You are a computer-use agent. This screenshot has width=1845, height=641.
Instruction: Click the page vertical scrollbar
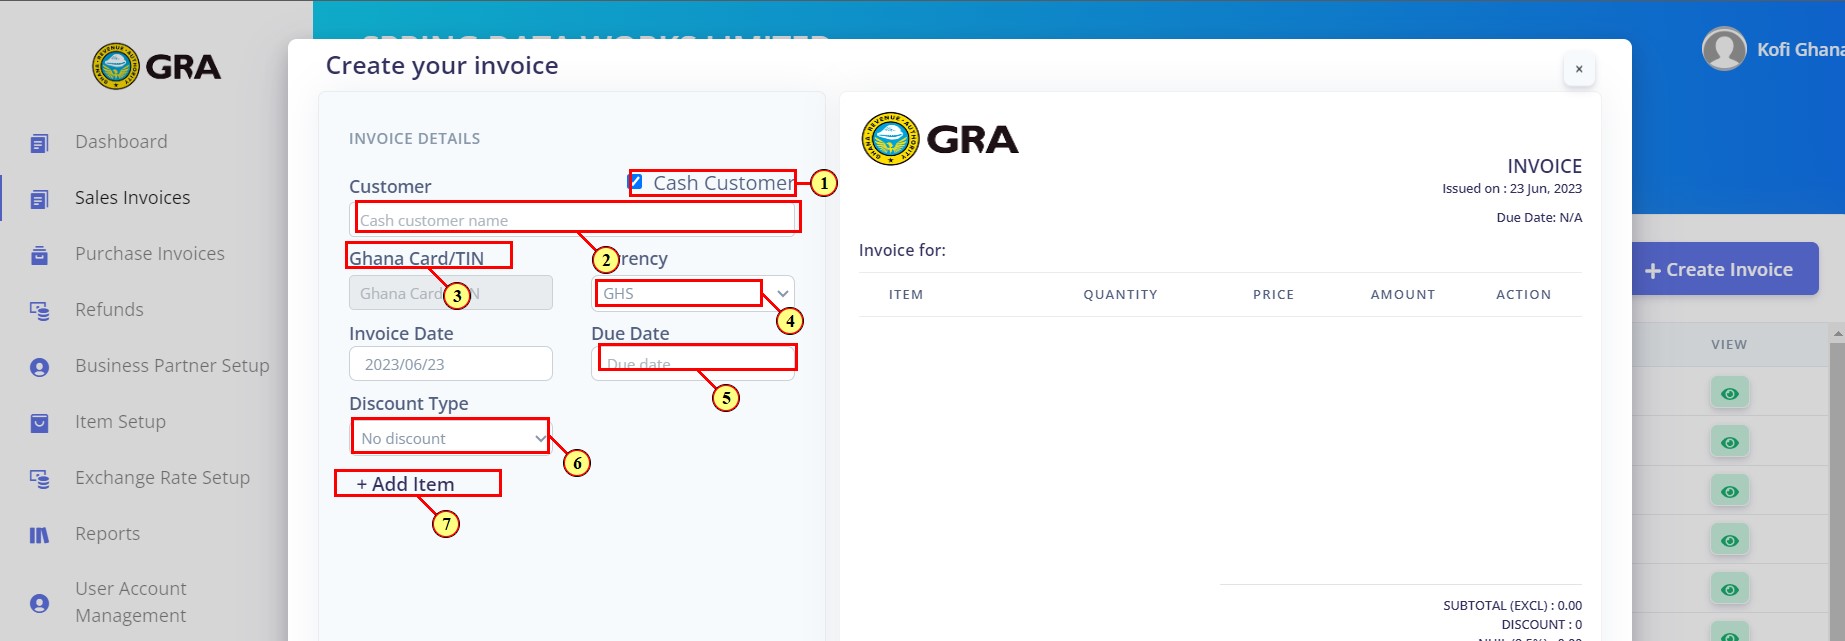1837,480
